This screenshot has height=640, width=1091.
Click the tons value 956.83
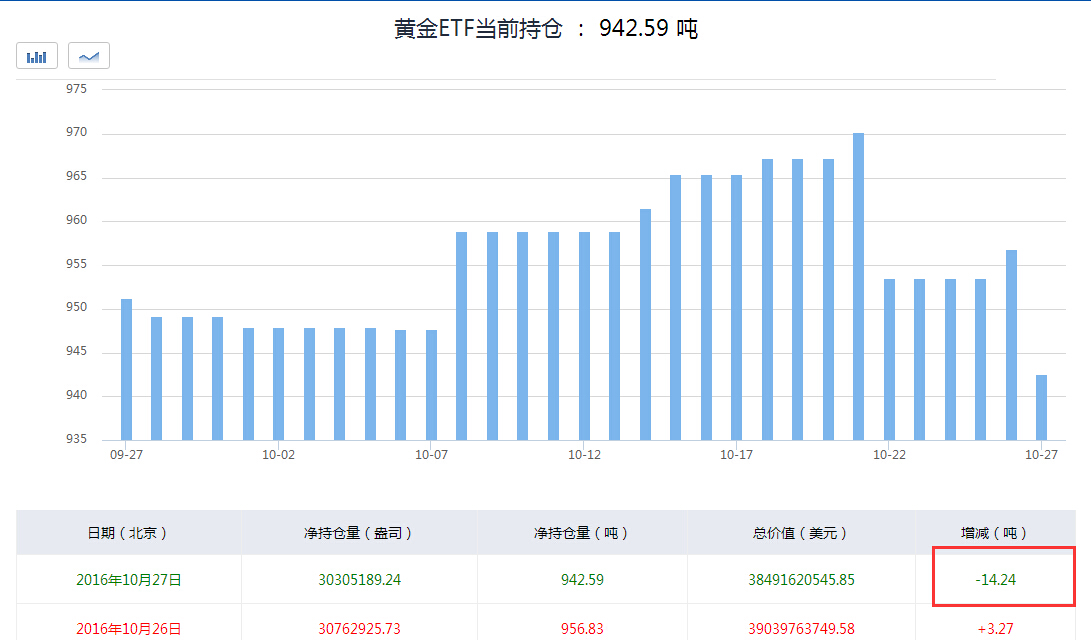click(582, 629)
